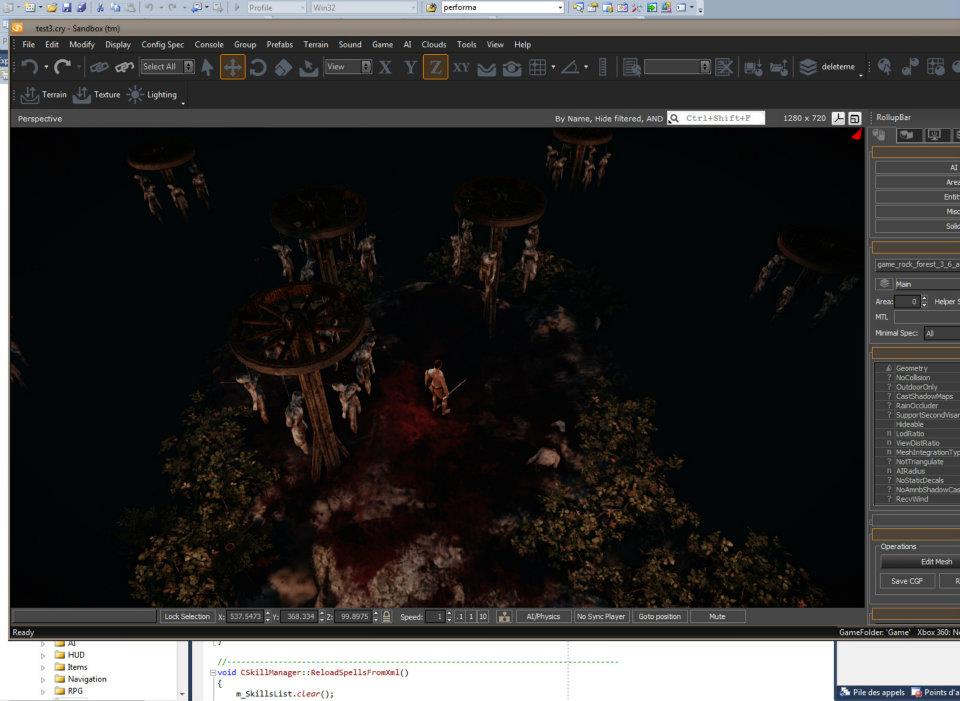Click the selection list icon
Image resolution: width=960 pixels, height=701 pixels.
(x=631, y=67)
